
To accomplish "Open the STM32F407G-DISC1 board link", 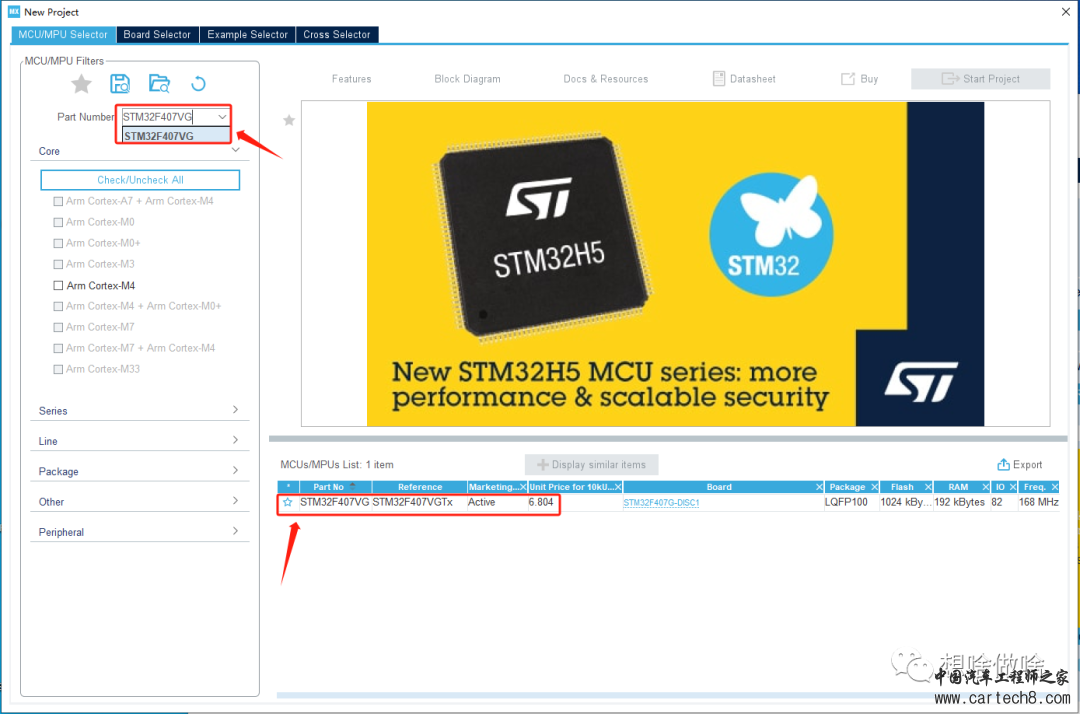I will click(x=661, y=503).
